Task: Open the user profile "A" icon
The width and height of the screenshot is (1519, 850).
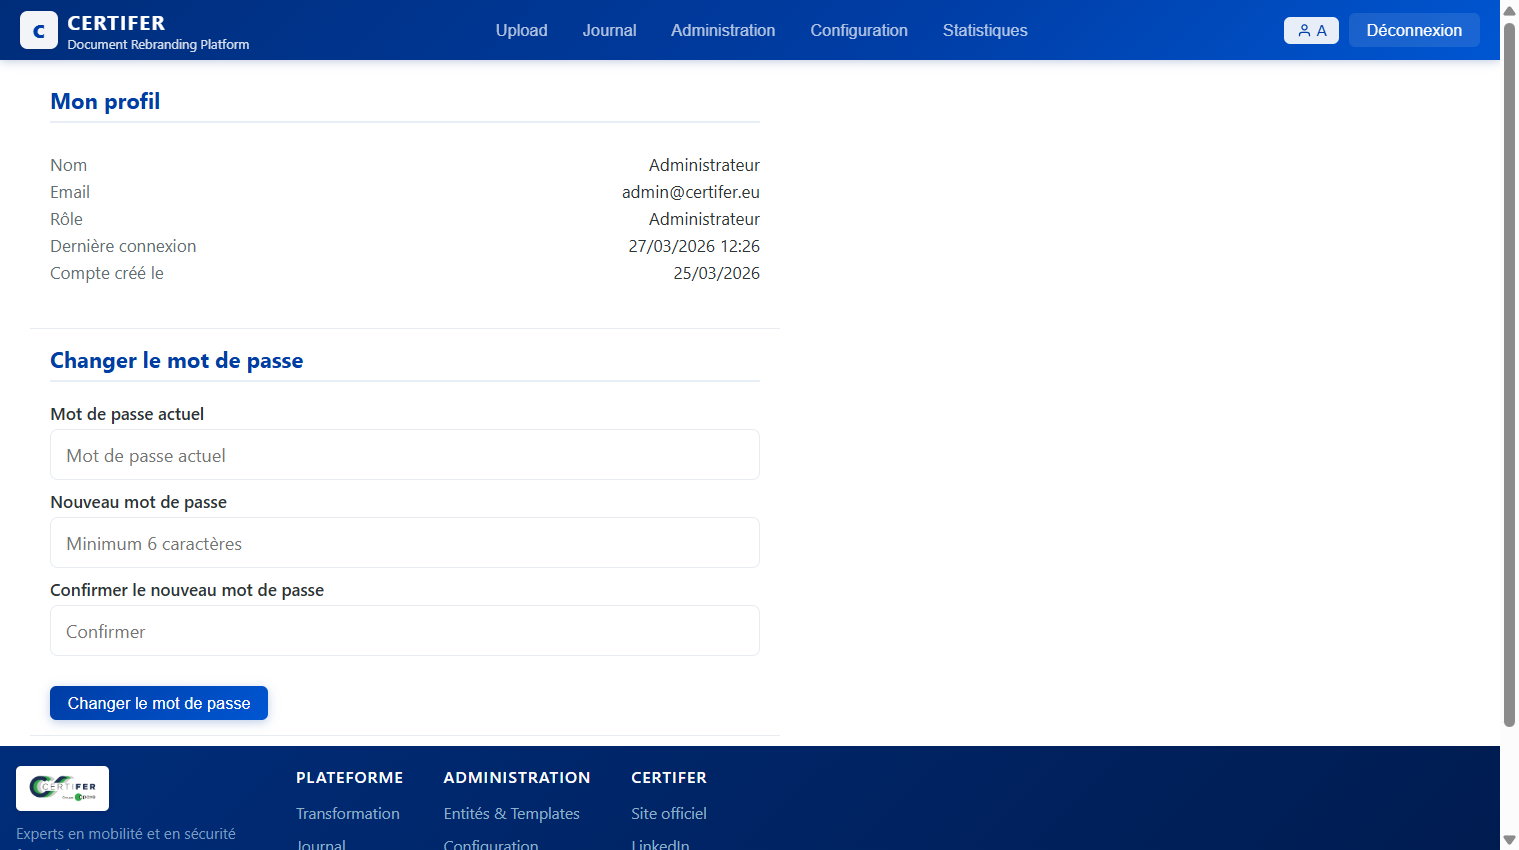Action: (1311, 30)
